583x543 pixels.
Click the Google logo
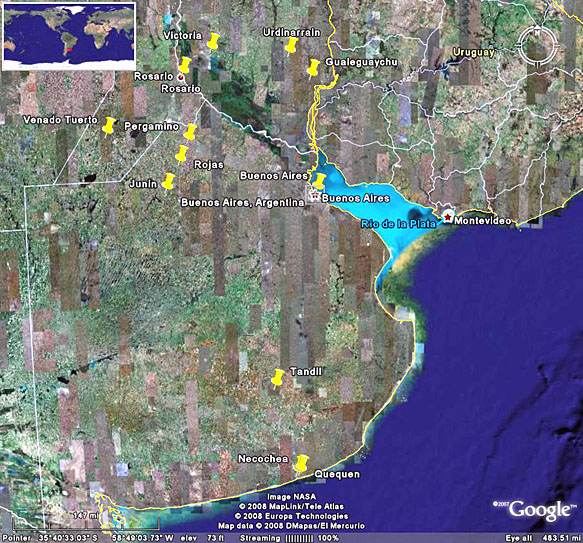coord(540,510)
